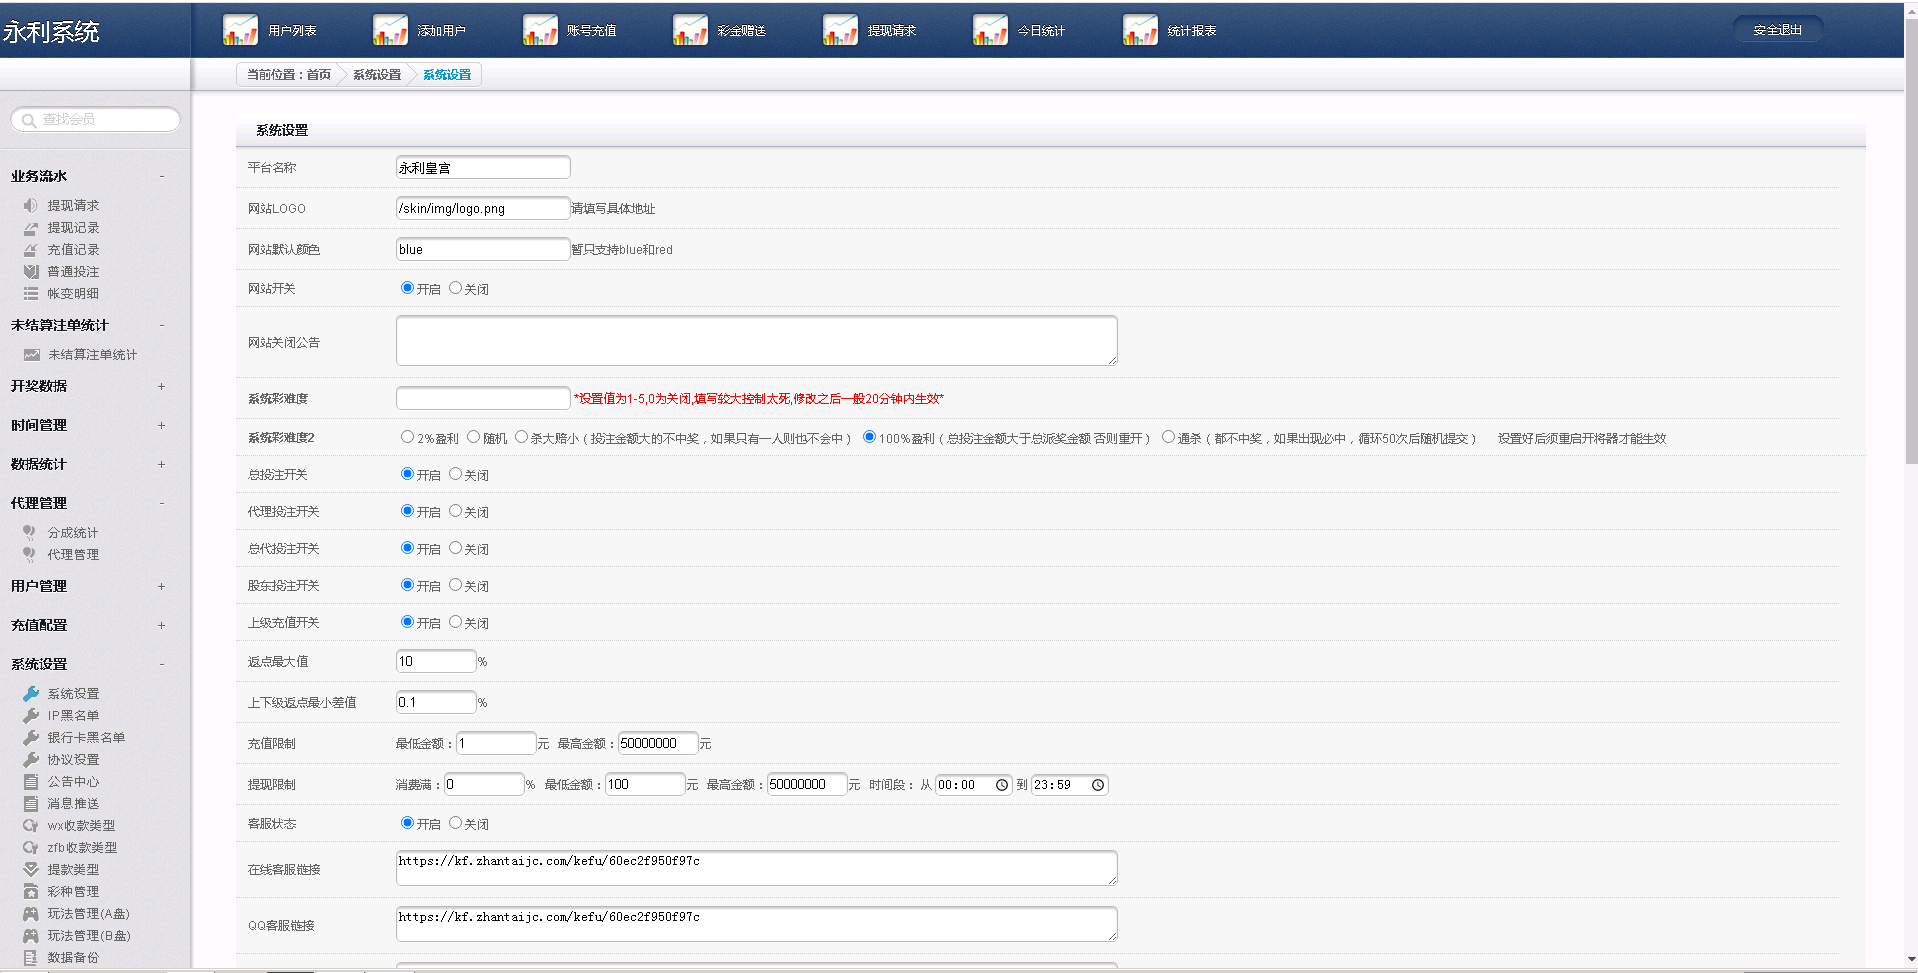Expand the 开奖数据 sidebar section
Image resolution: width=1918 pixels, height=973 pixels.
[x=161, y=386]
